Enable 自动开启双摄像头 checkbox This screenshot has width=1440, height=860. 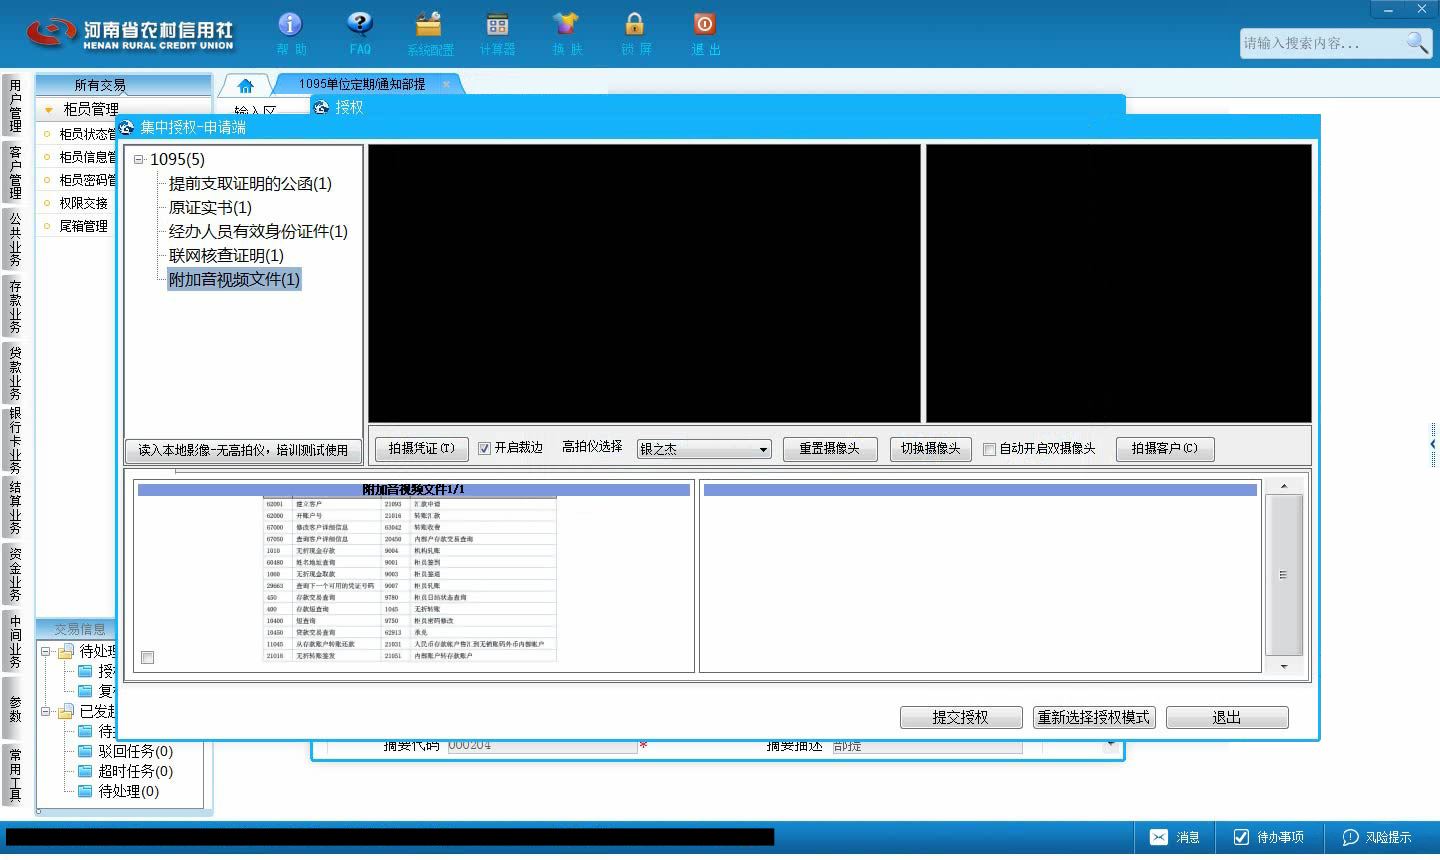coord(989,449)
